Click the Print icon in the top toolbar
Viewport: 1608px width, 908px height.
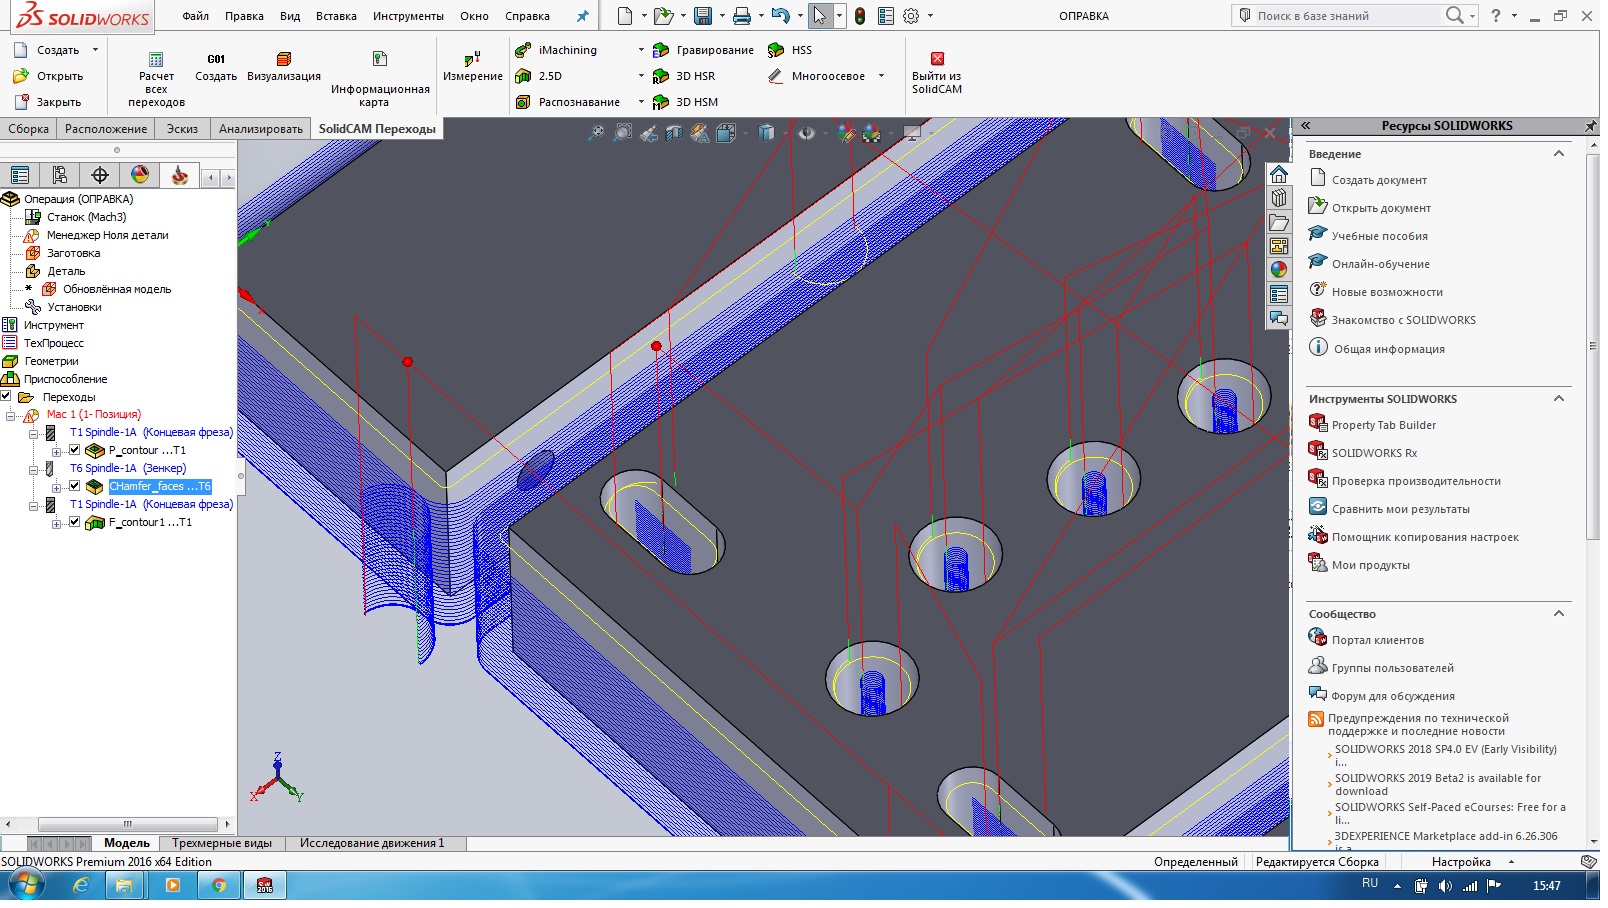pyautogui.click(x=741, y=16)
